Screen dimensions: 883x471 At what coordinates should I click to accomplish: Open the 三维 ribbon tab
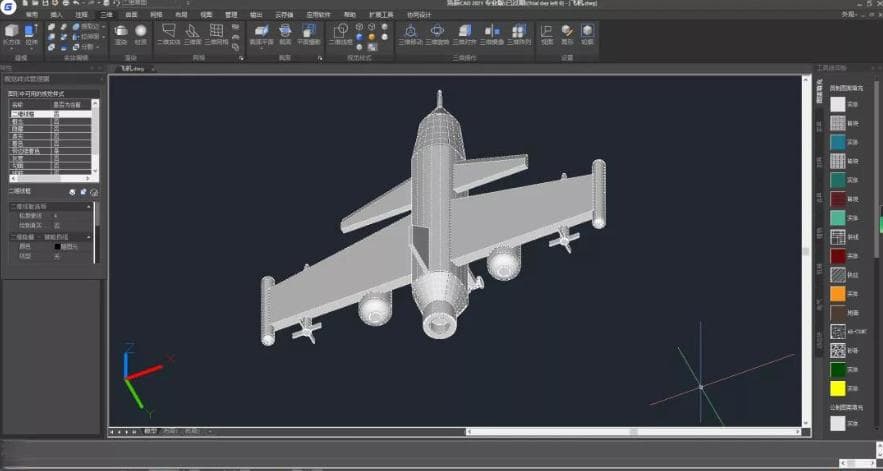tap(106, 15)
